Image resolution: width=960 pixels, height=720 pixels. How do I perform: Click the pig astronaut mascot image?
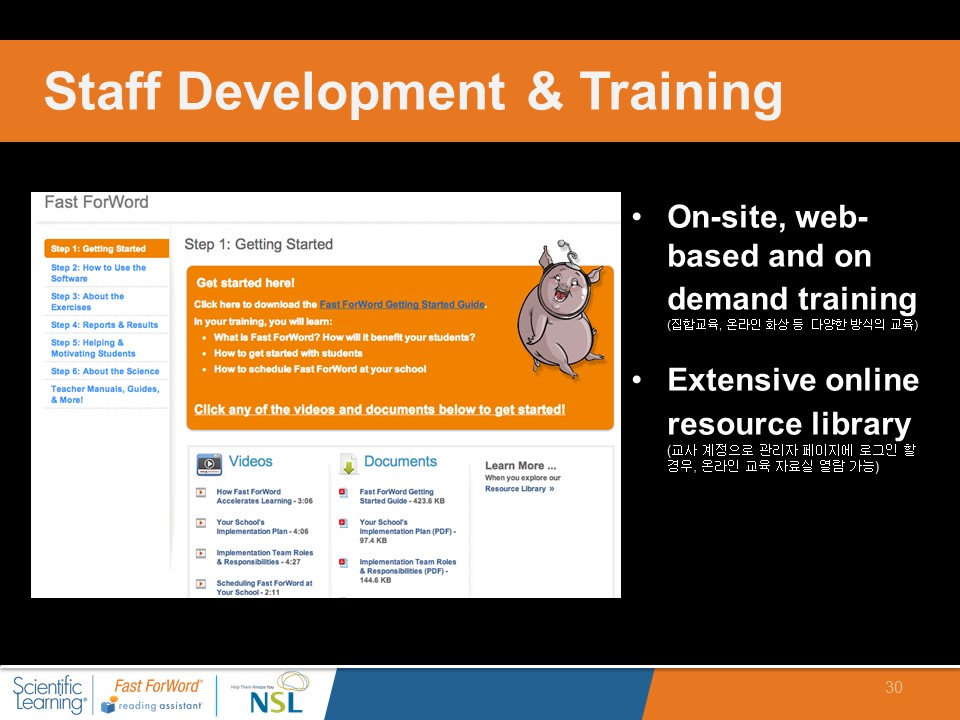click(x=560, y=310)
